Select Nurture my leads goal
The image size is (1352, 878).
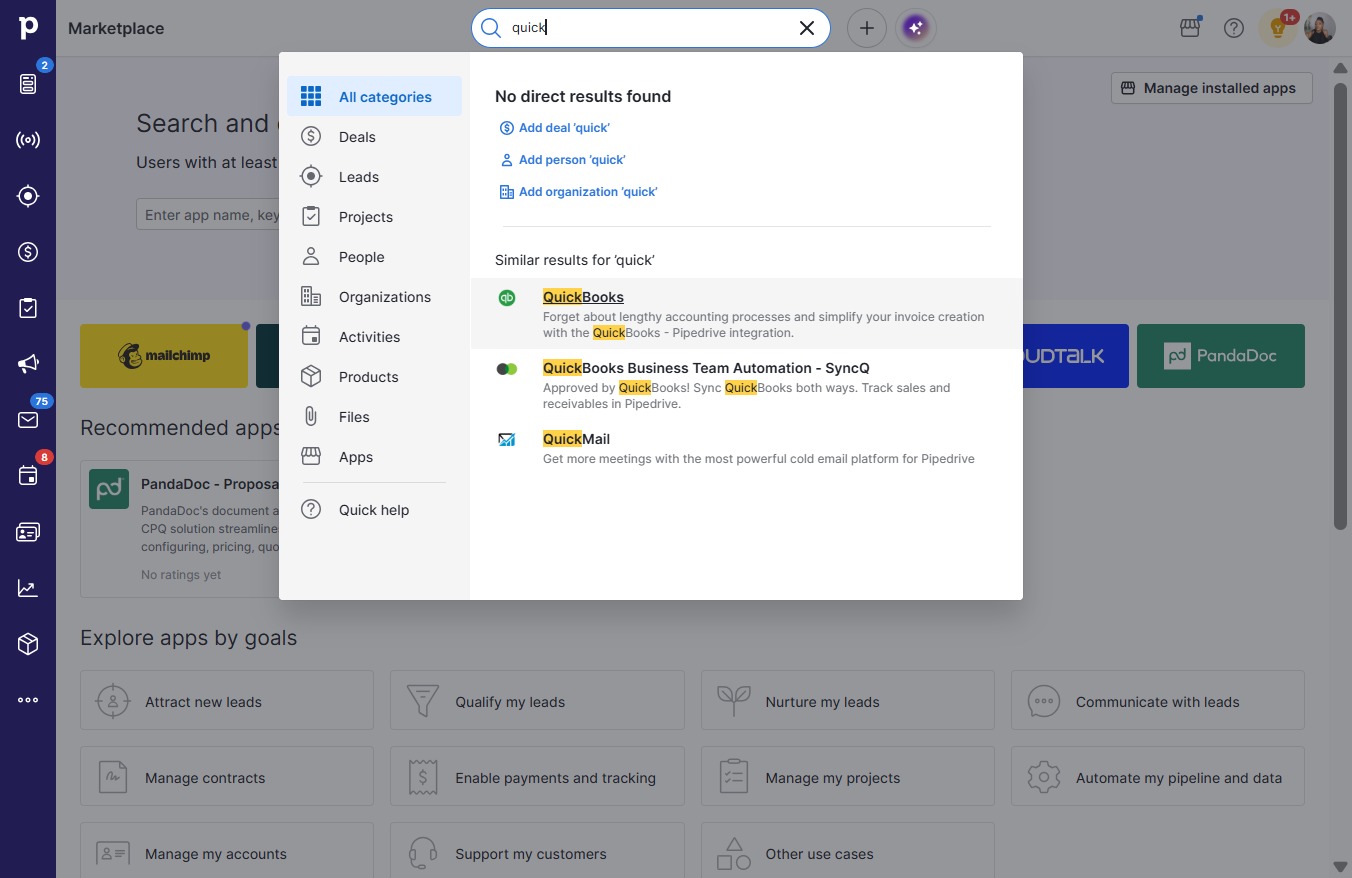(848, 702)
